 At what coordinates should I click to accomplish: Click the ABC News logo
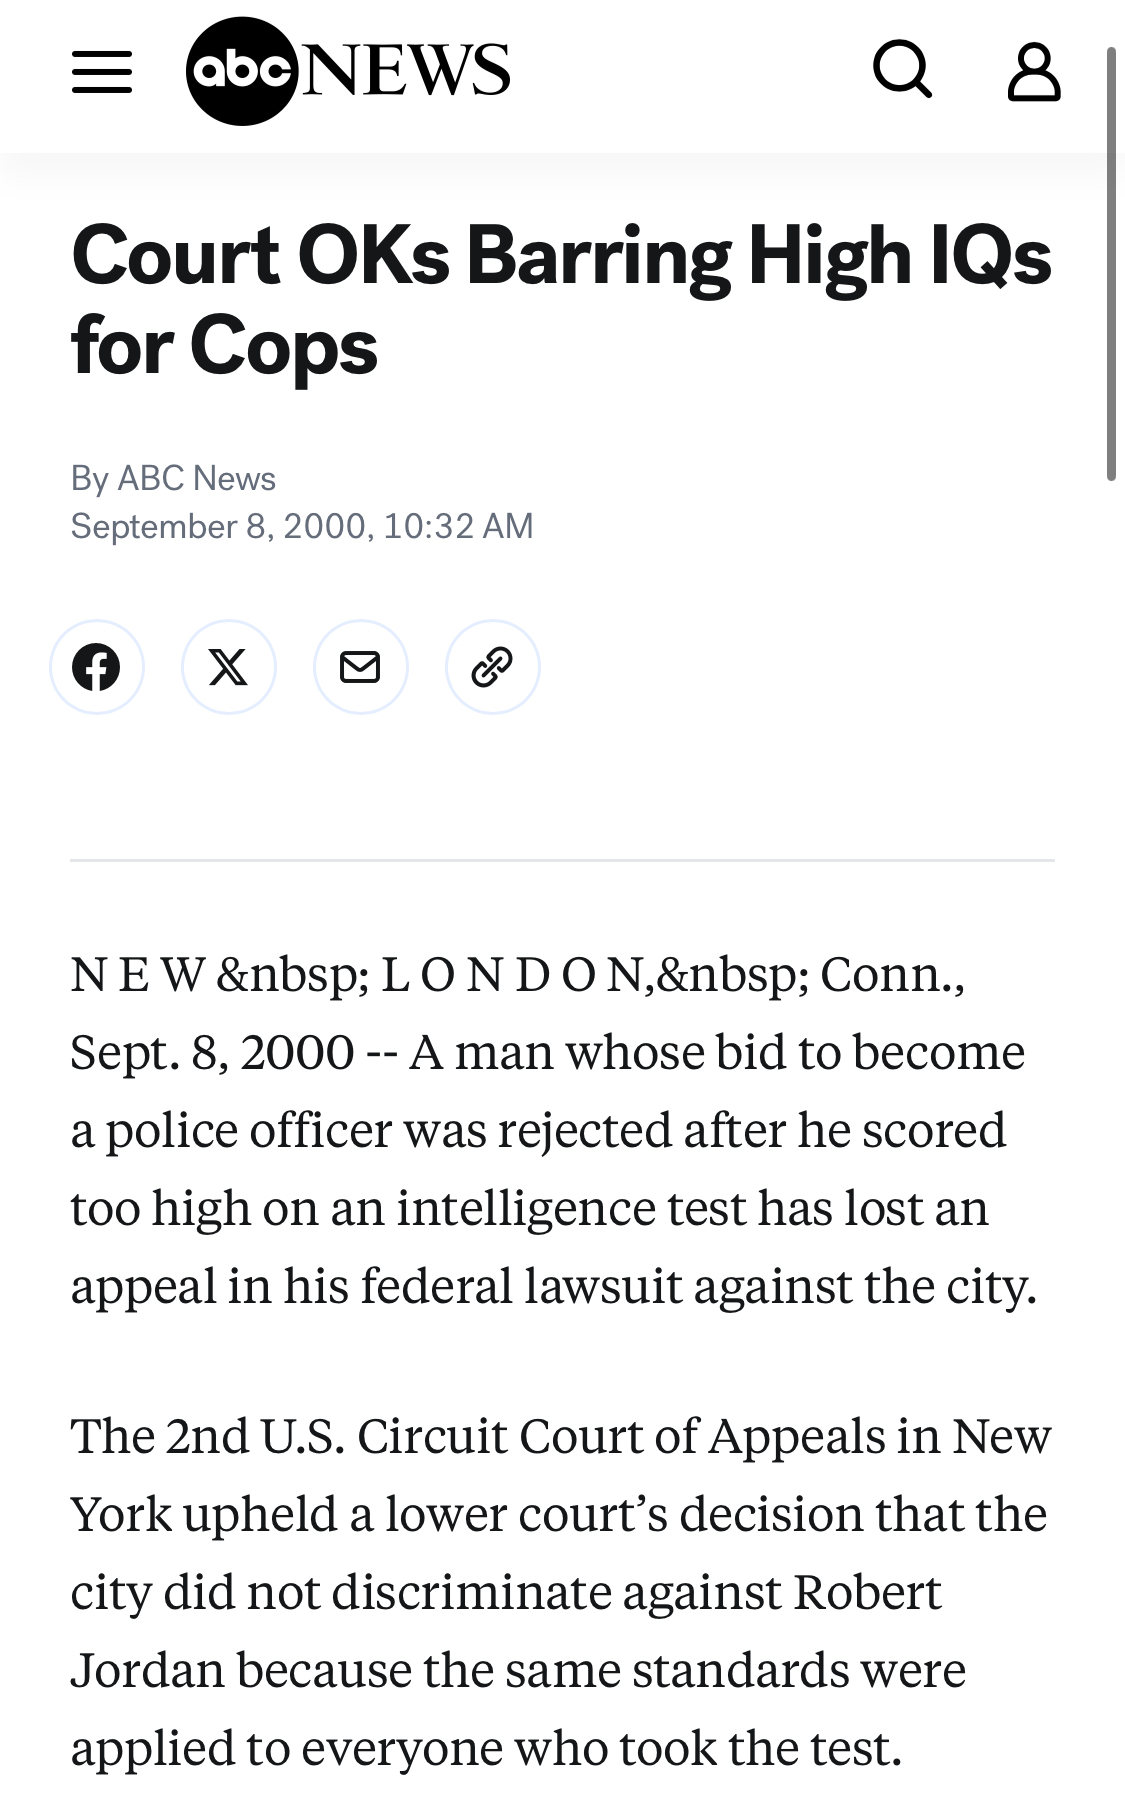pyautogui.click(x=243, y=71)
